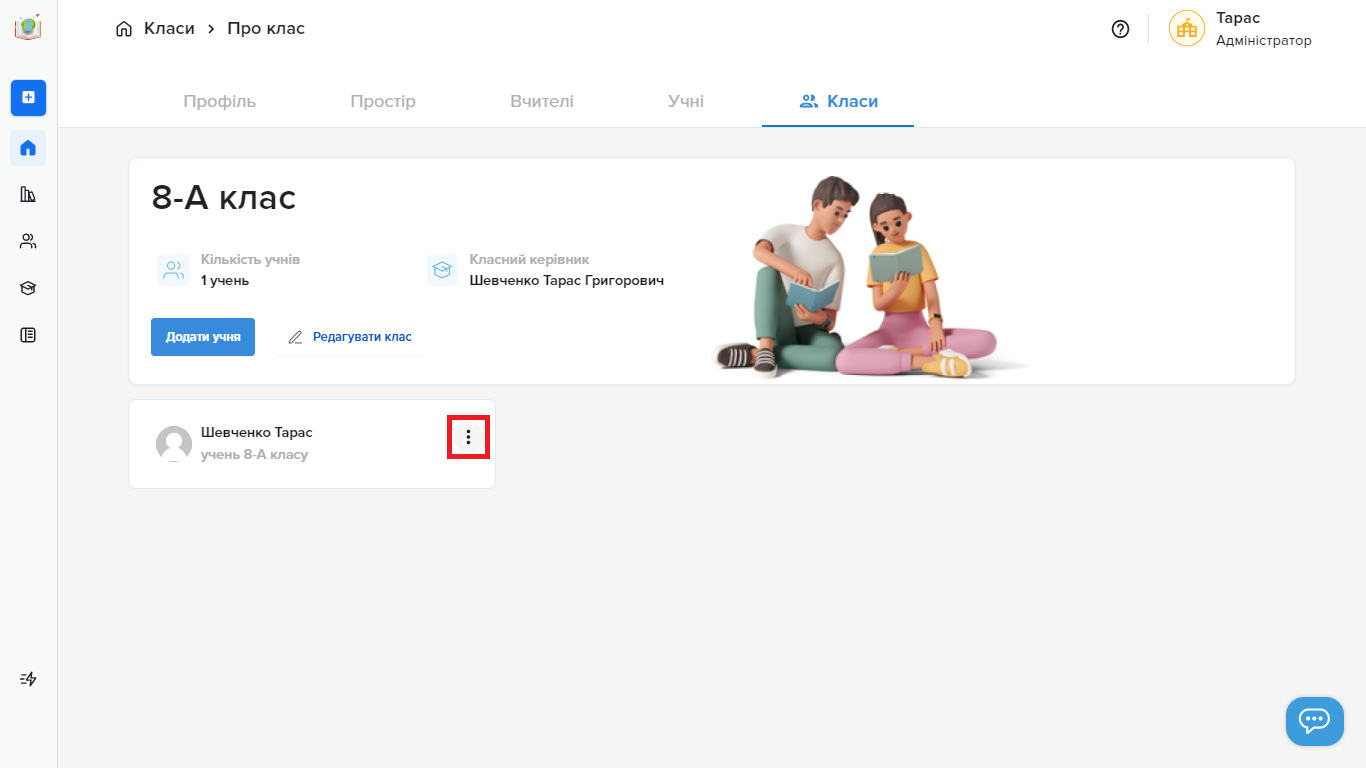The image size is (1366, 768).
Task: Click the 'учень 8-А класу' subtitle
Action: click(x=254, y=455)
